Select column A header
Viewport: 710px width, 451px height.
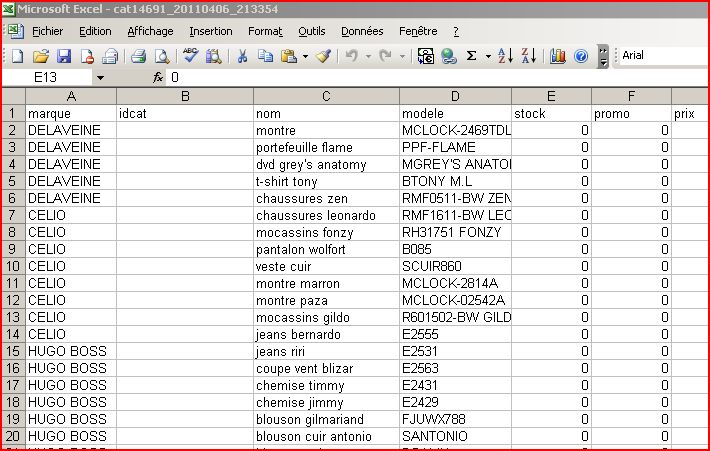(x=71, y=96)
